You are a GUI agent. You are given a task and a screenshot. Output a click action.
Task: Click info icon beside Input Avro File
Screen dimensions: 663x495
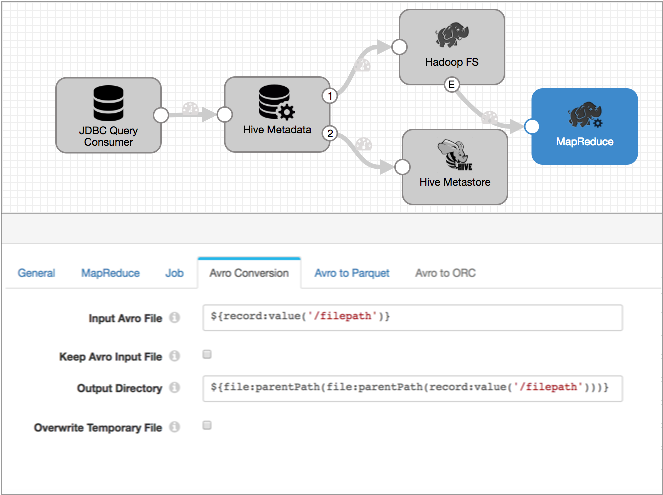pyautogui.click(x=174, y=319)
